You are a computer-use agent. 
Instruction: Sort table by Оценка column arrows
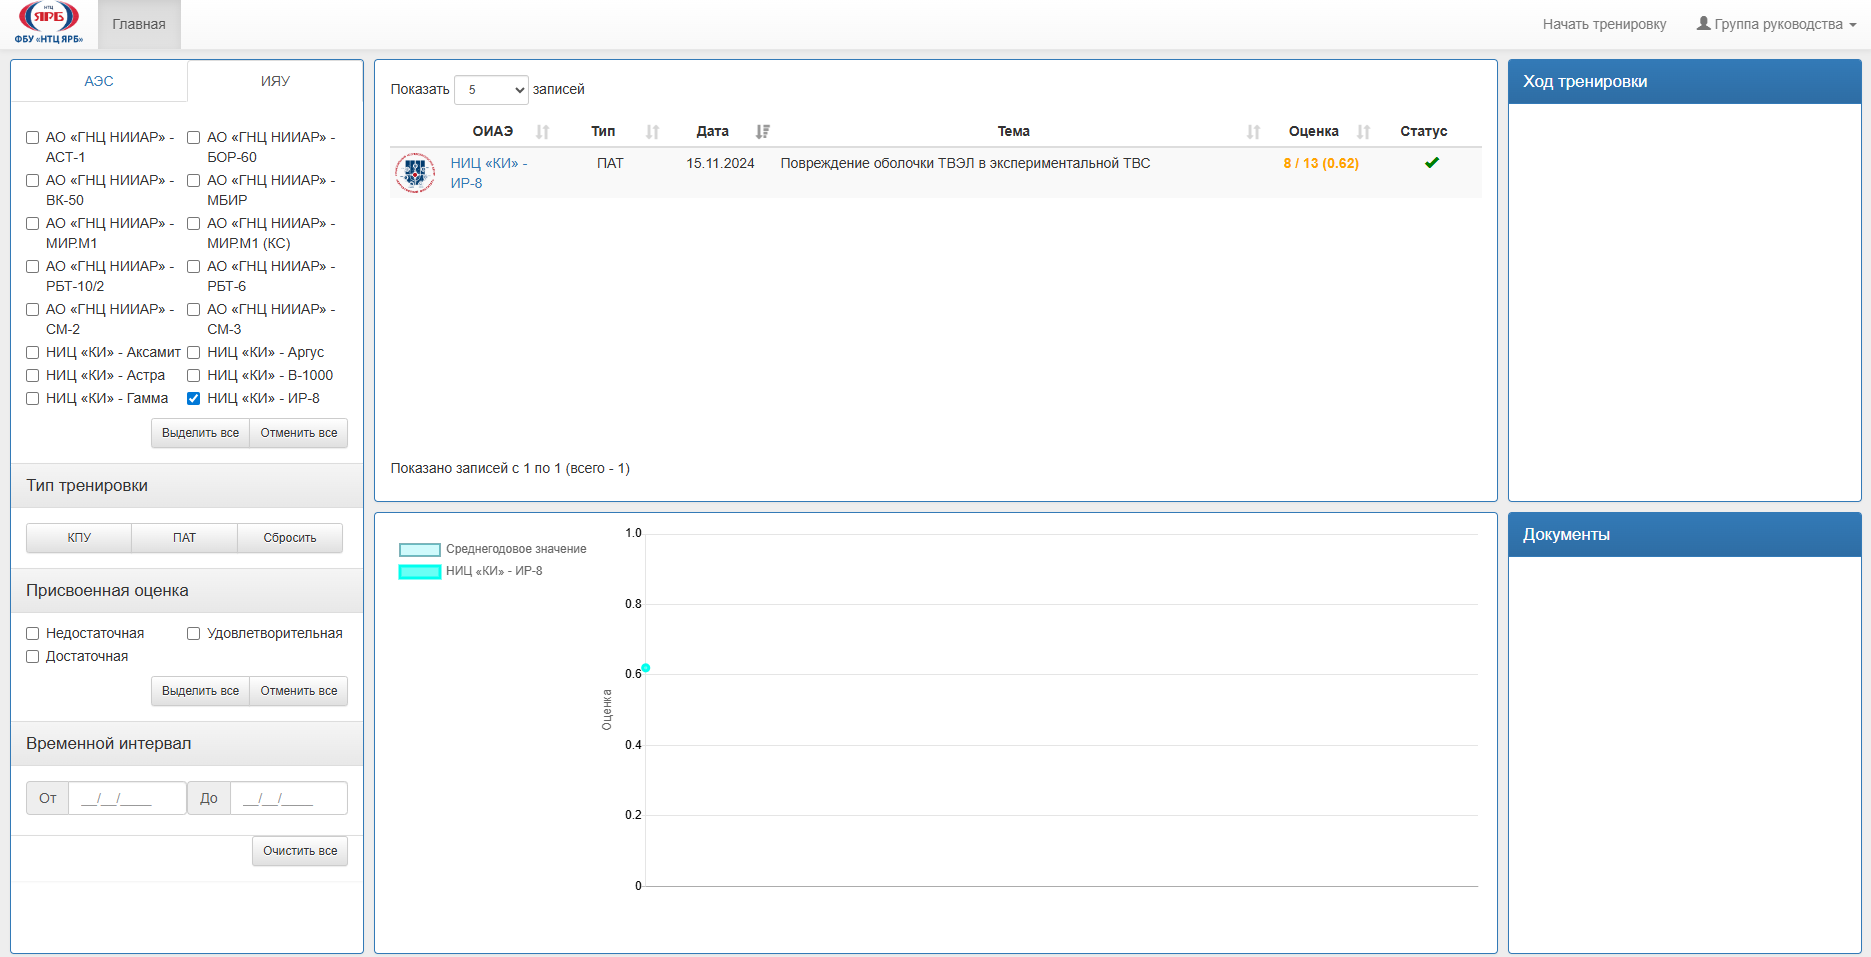click(x=1363, y=132)
